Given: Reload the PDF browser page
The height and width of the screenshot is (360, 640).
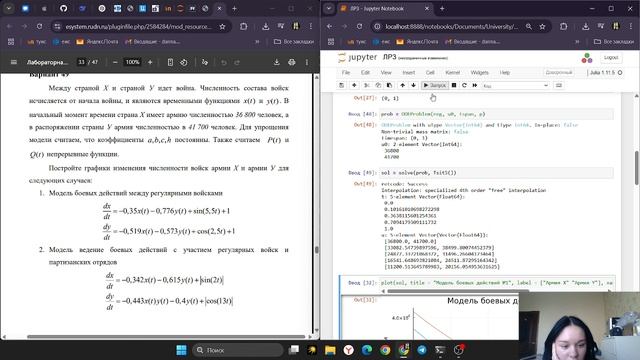Looking at the screenshot, I should [x=39, y=26].
